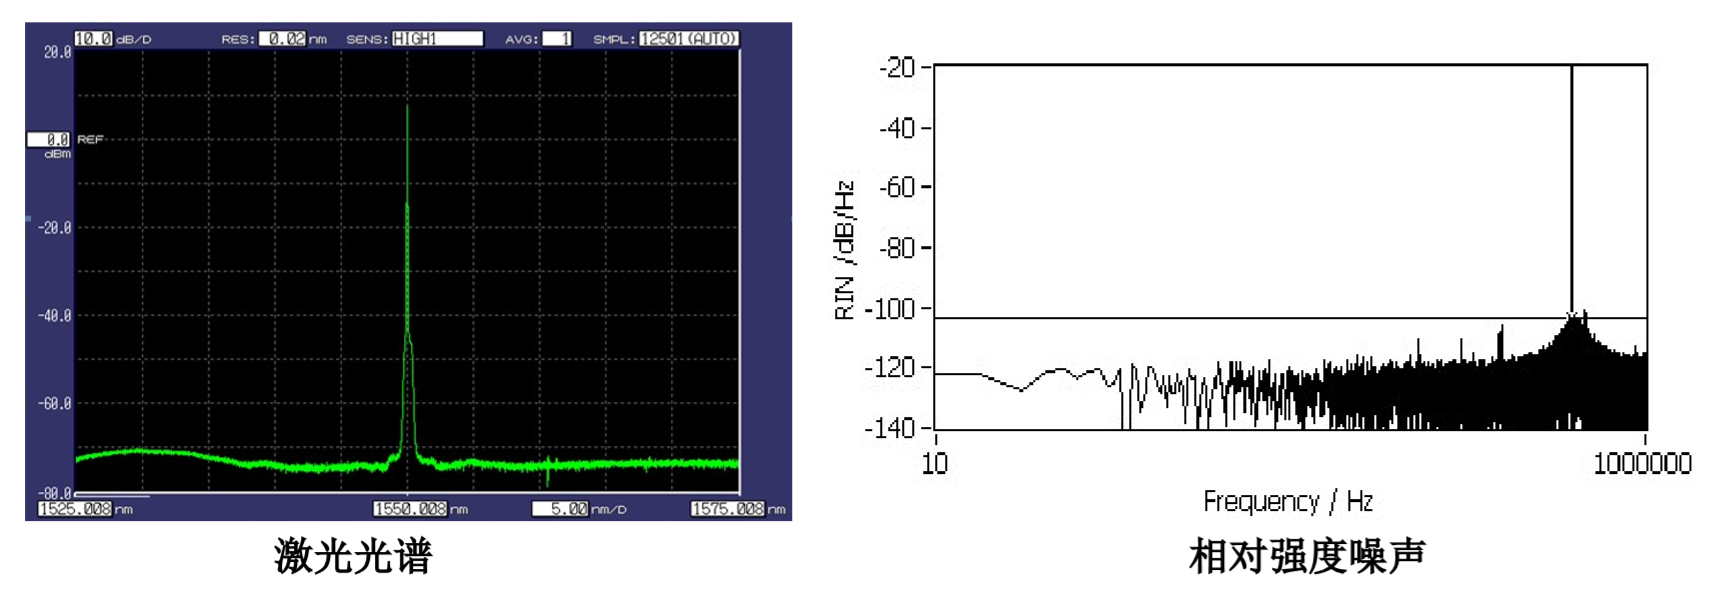Click the AVG value field
Screen dimensions: 1711x600
[x=557, y=39]
